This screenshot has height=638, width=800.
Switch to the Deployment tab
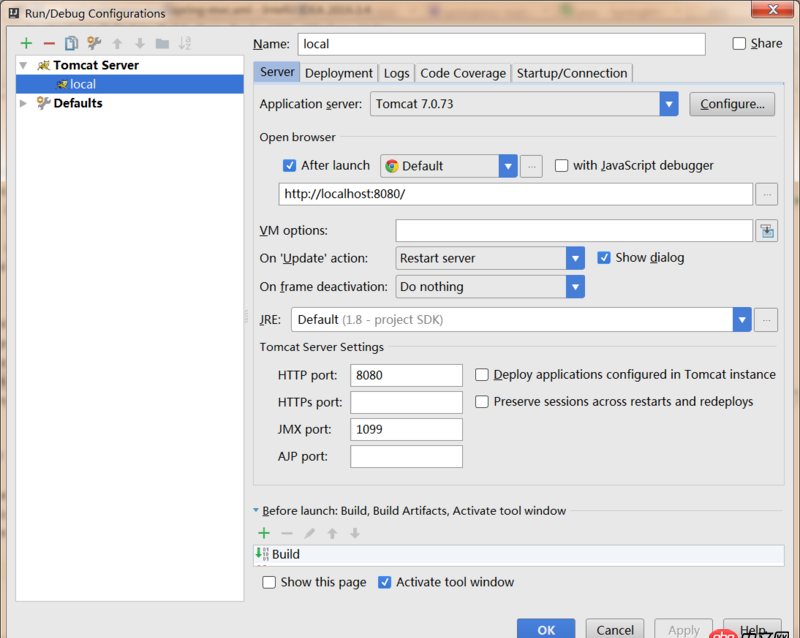339,72
